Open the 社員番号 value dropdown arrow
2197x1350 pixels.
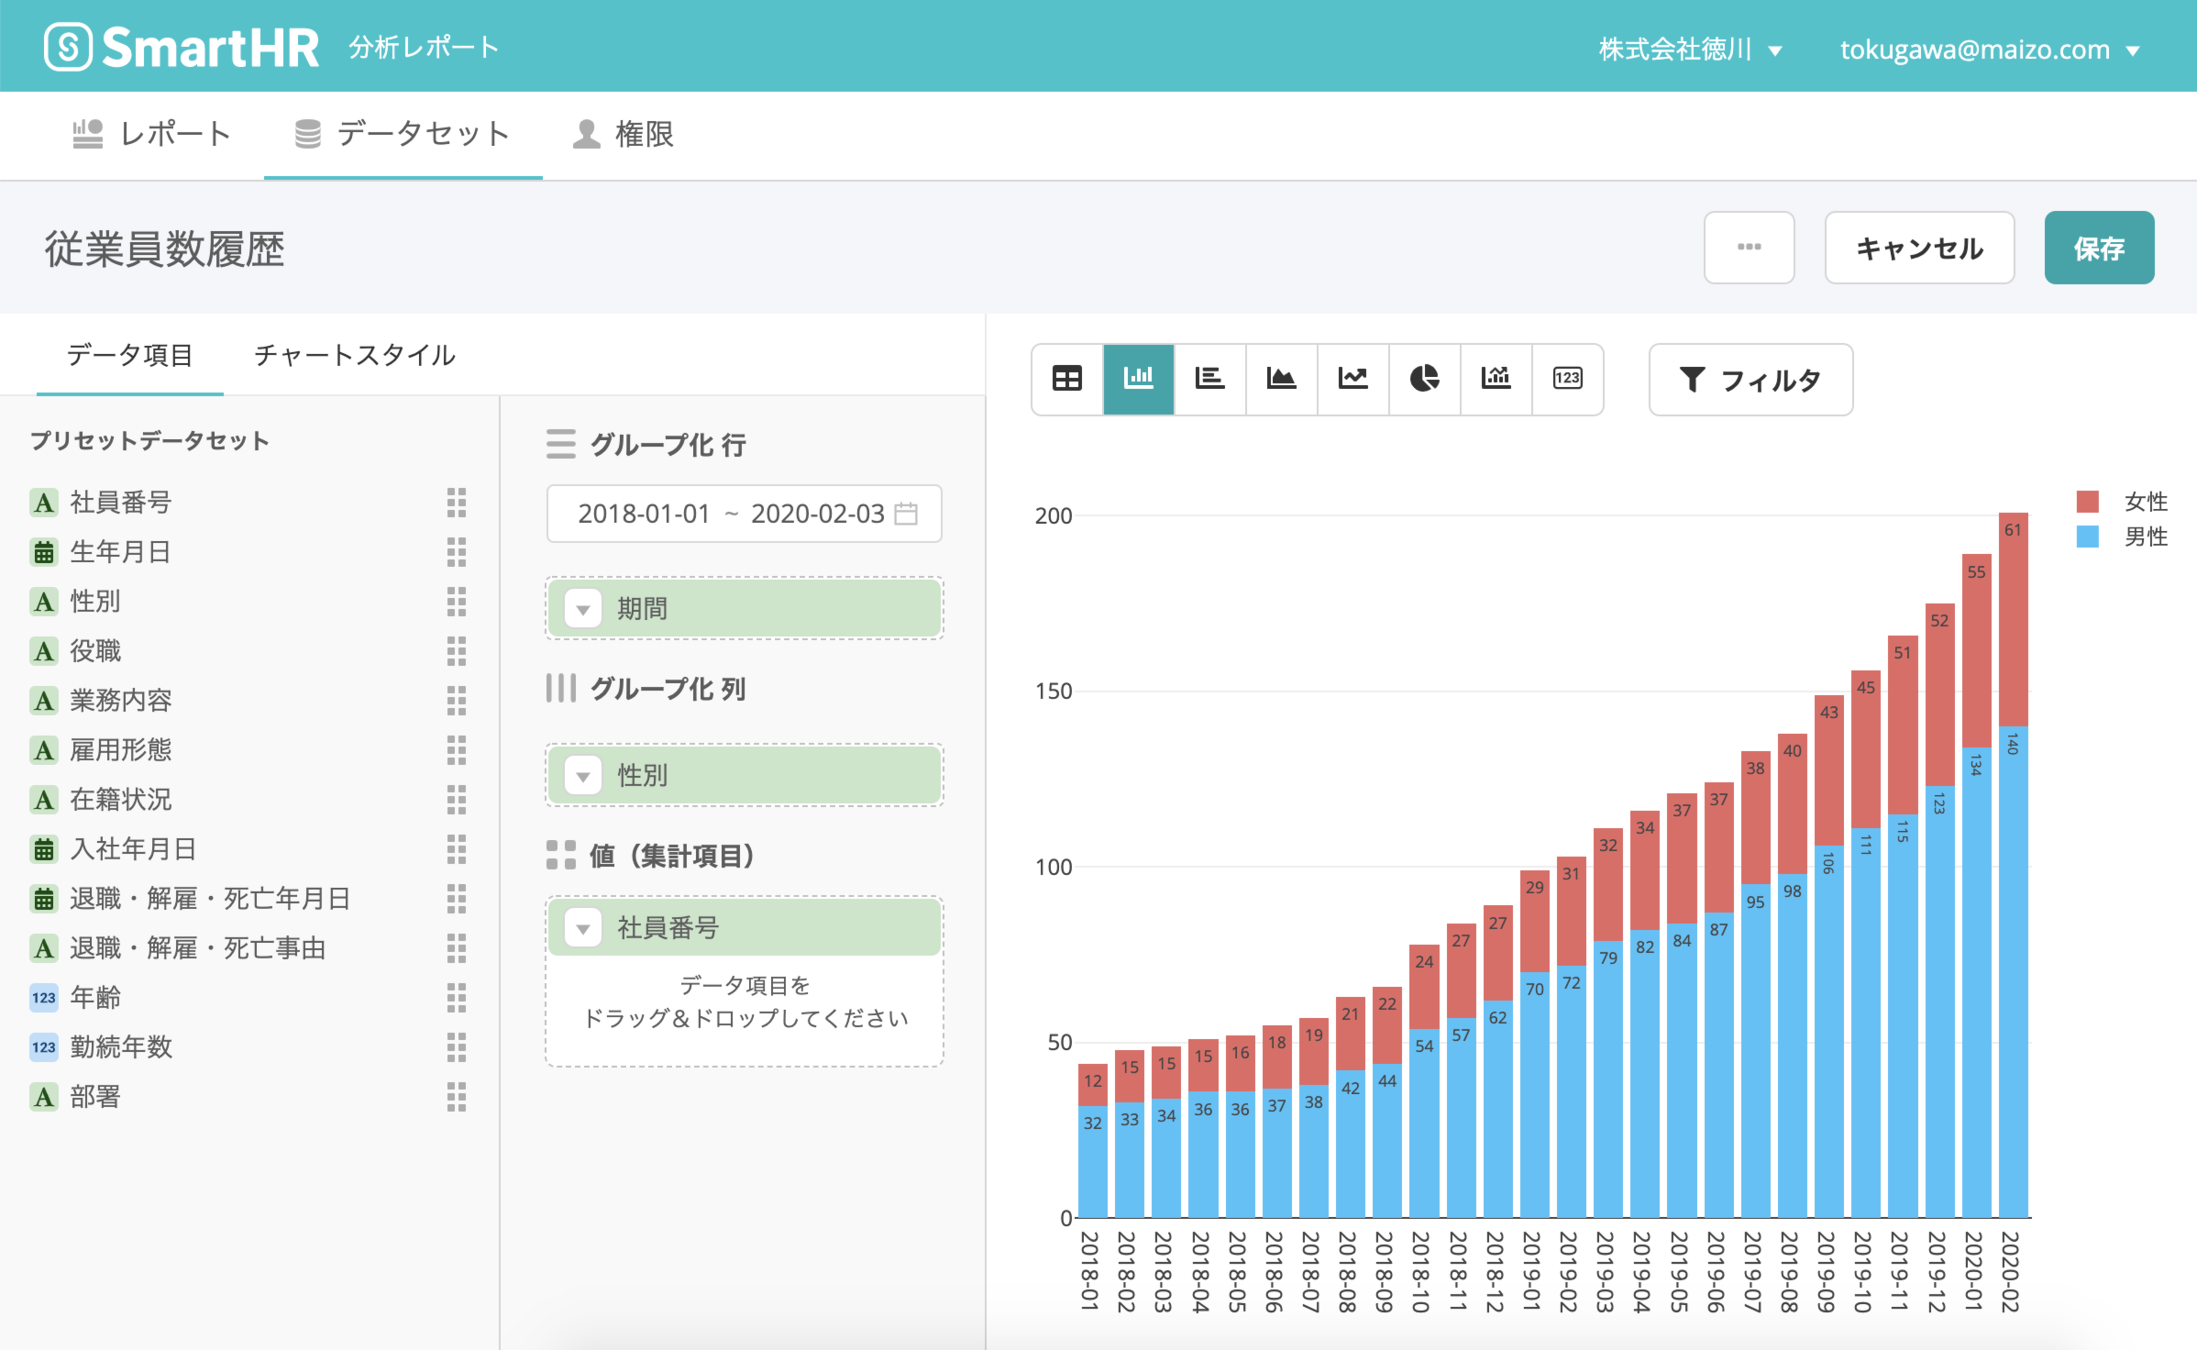[583, 928]
